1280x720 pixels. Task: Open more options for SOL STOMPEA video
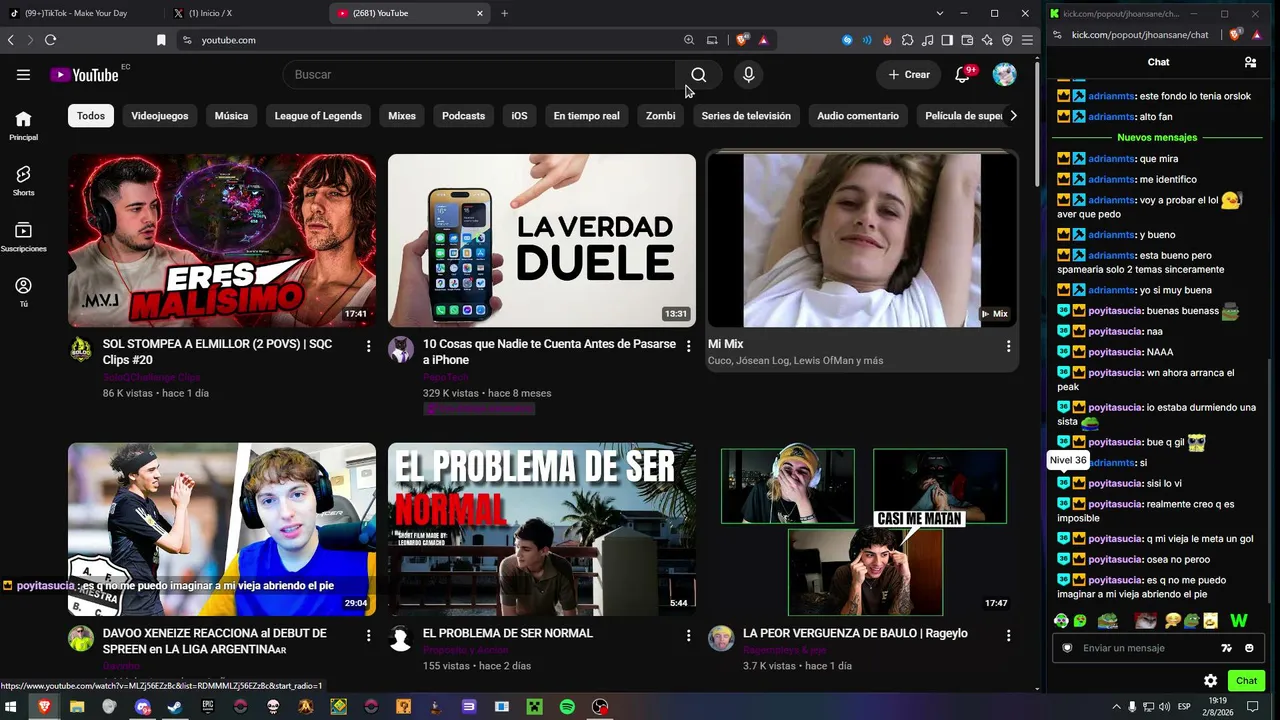pos(368,346)
